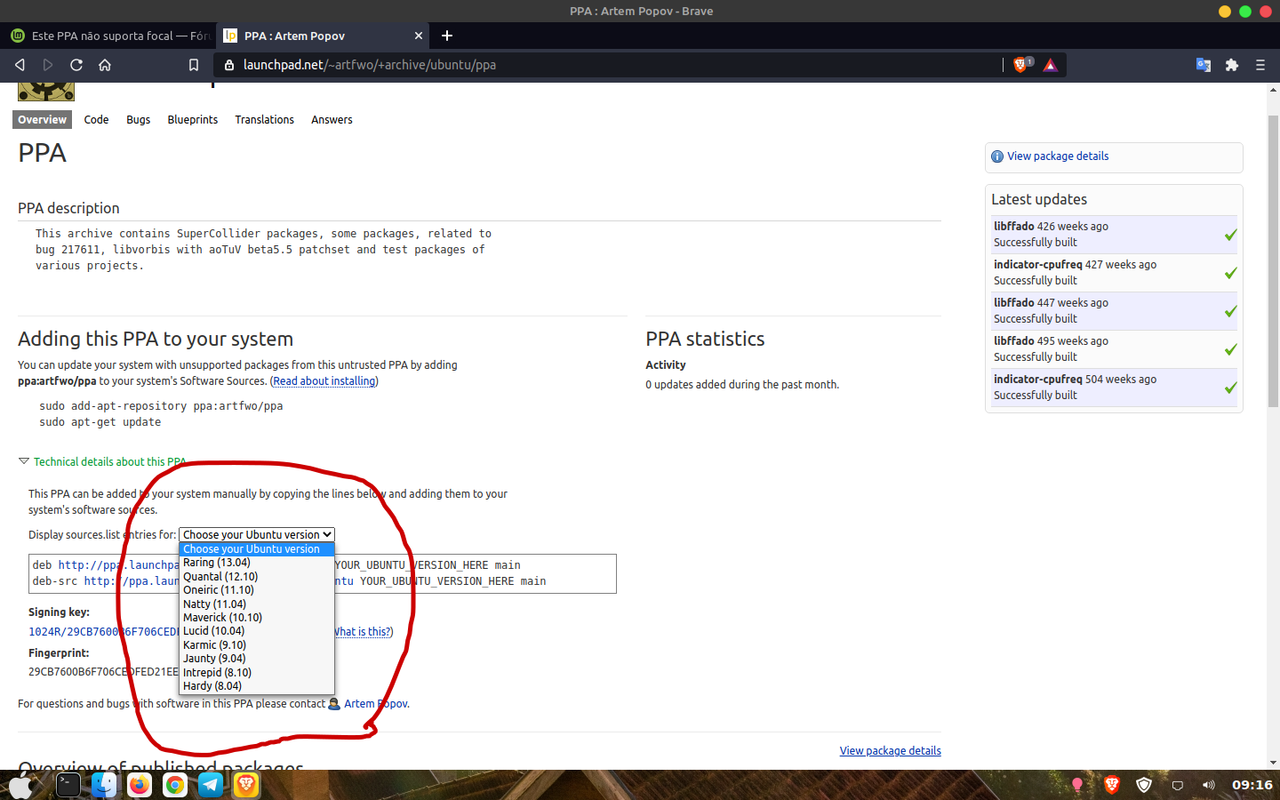Open the Answers tab
This screenshot has width=1280, height=800.
pos(332,119)
